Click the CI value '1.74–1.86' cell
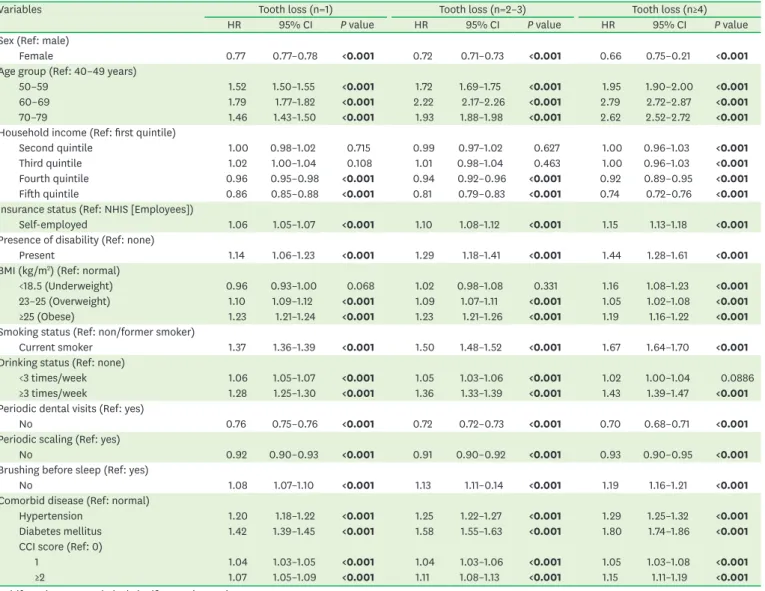 point(668,531)
